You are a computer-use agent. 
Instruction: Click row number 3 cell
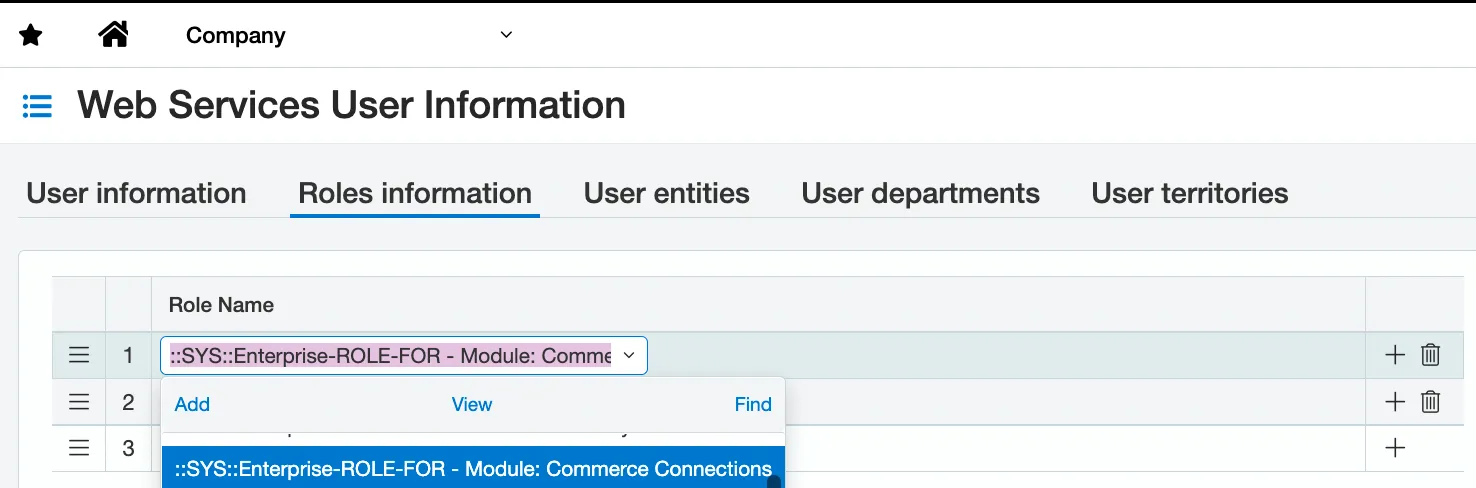[128, 448]
